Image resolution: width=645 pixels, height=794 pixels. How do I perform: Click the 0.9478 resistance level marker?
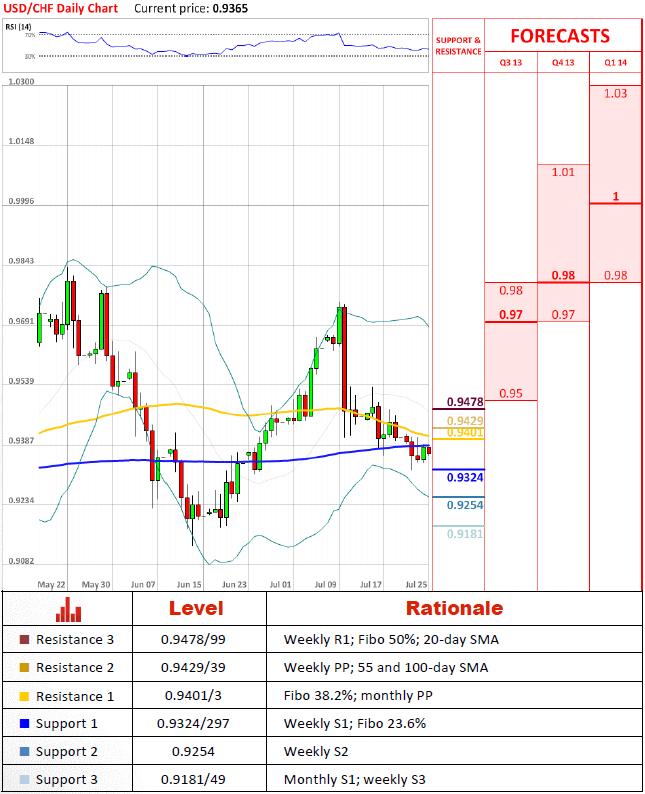465,402
